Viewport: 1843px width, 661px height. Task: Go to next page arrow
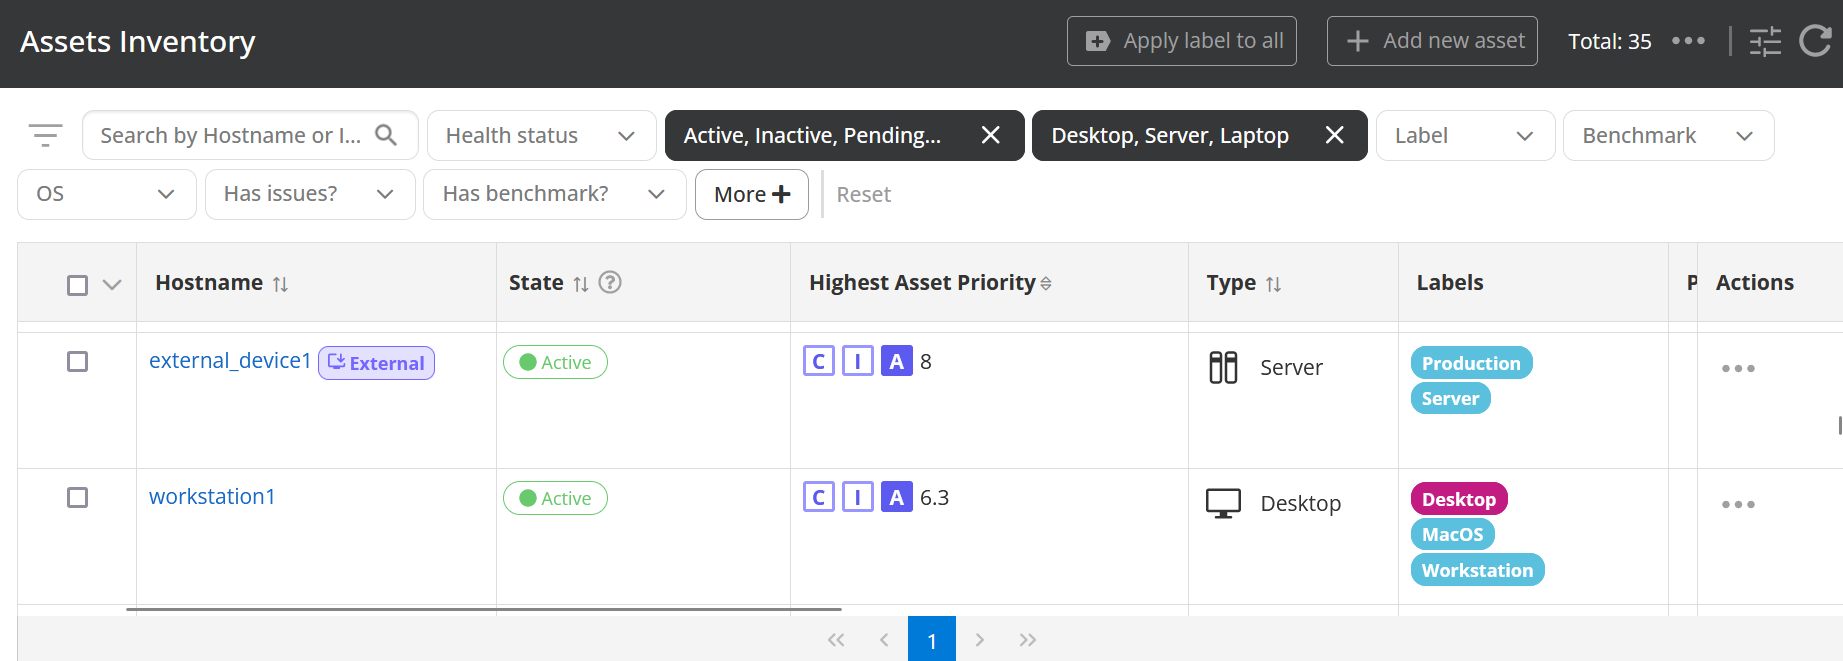coord(980,640)
